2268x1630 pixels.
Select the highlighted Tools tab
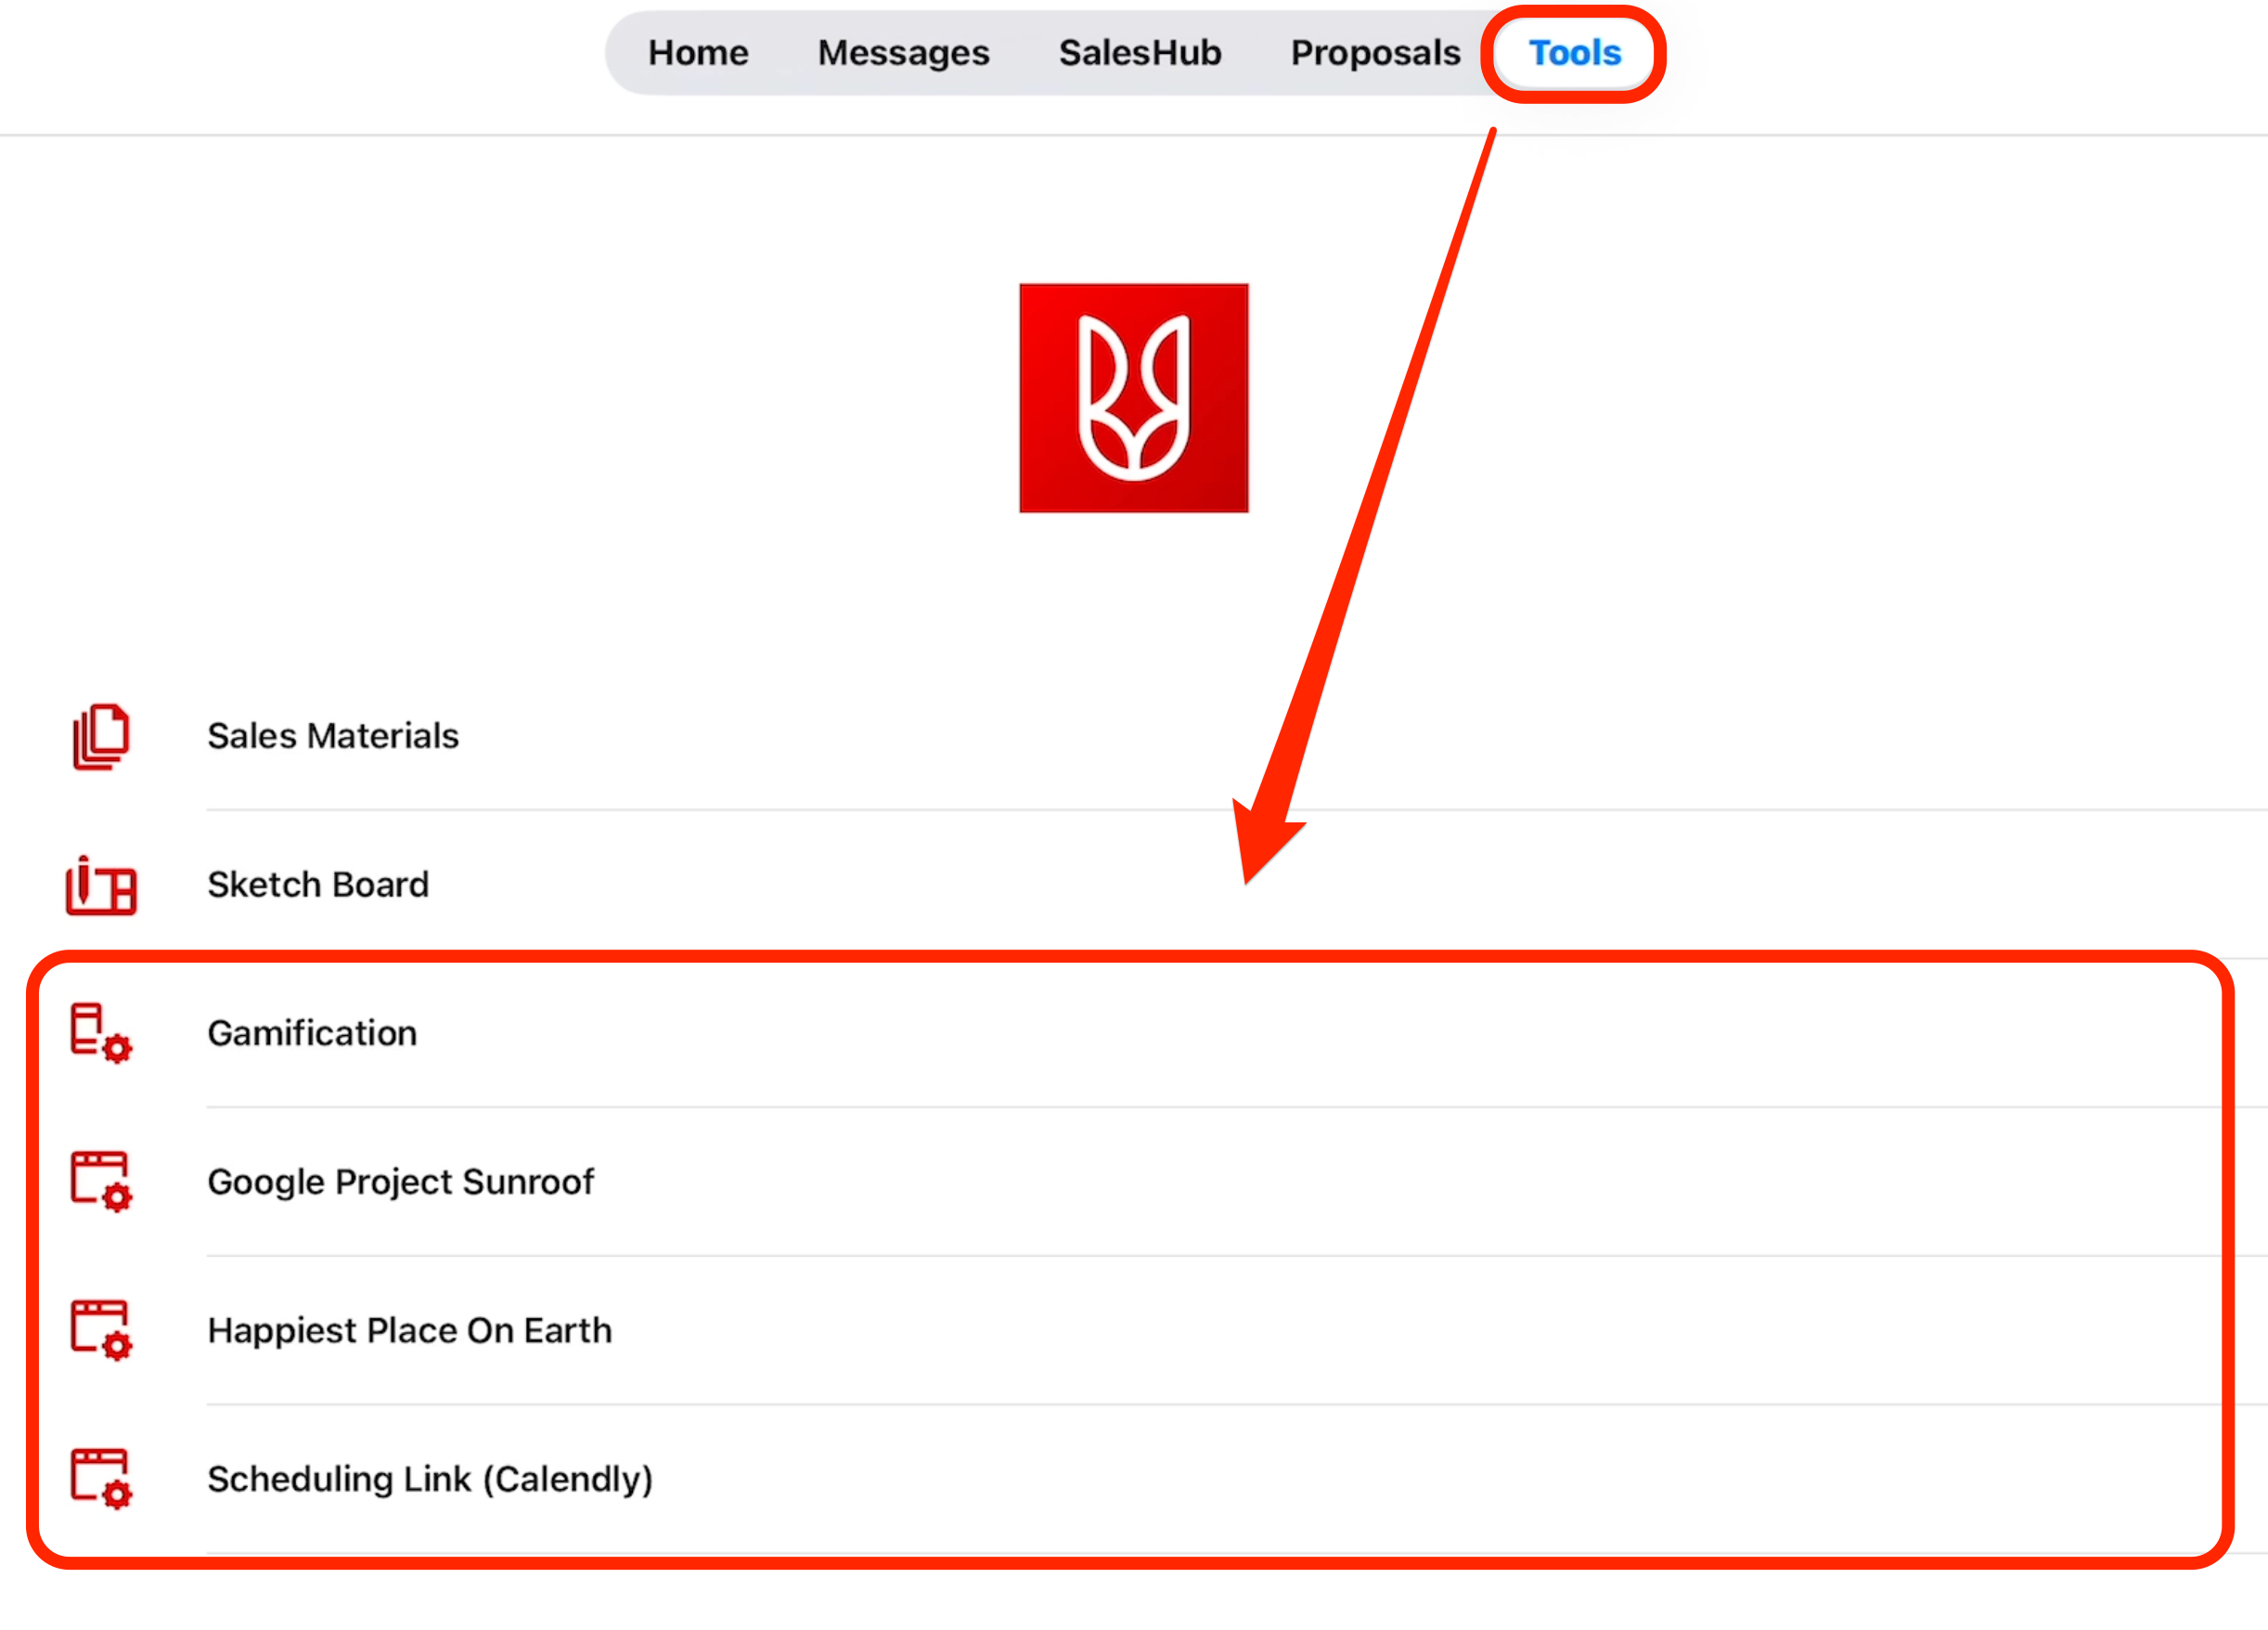tap(1574, 53)
